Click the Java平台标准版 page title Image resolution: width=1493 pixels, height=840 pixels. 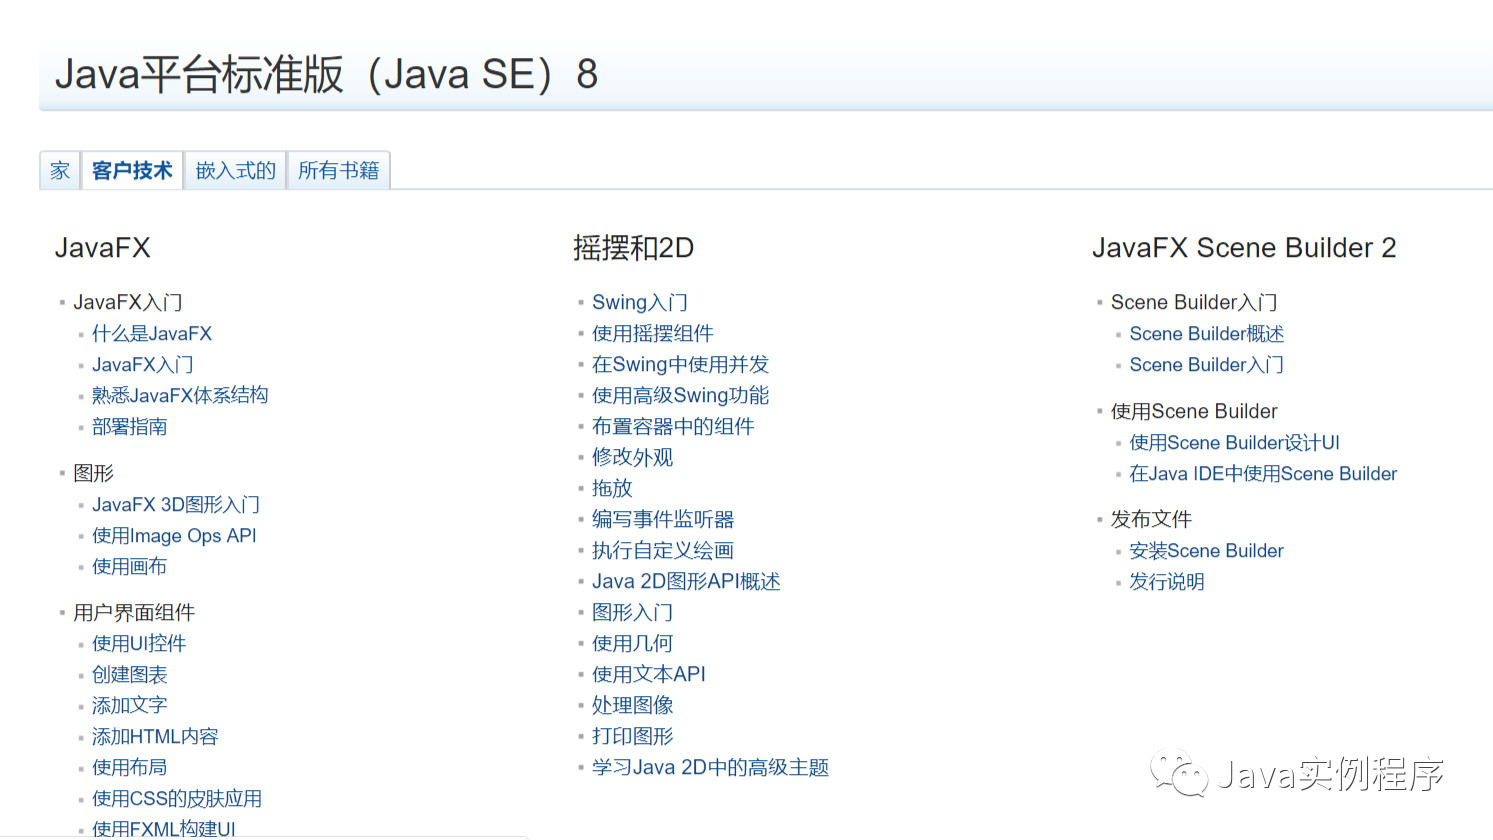[326, 75]
